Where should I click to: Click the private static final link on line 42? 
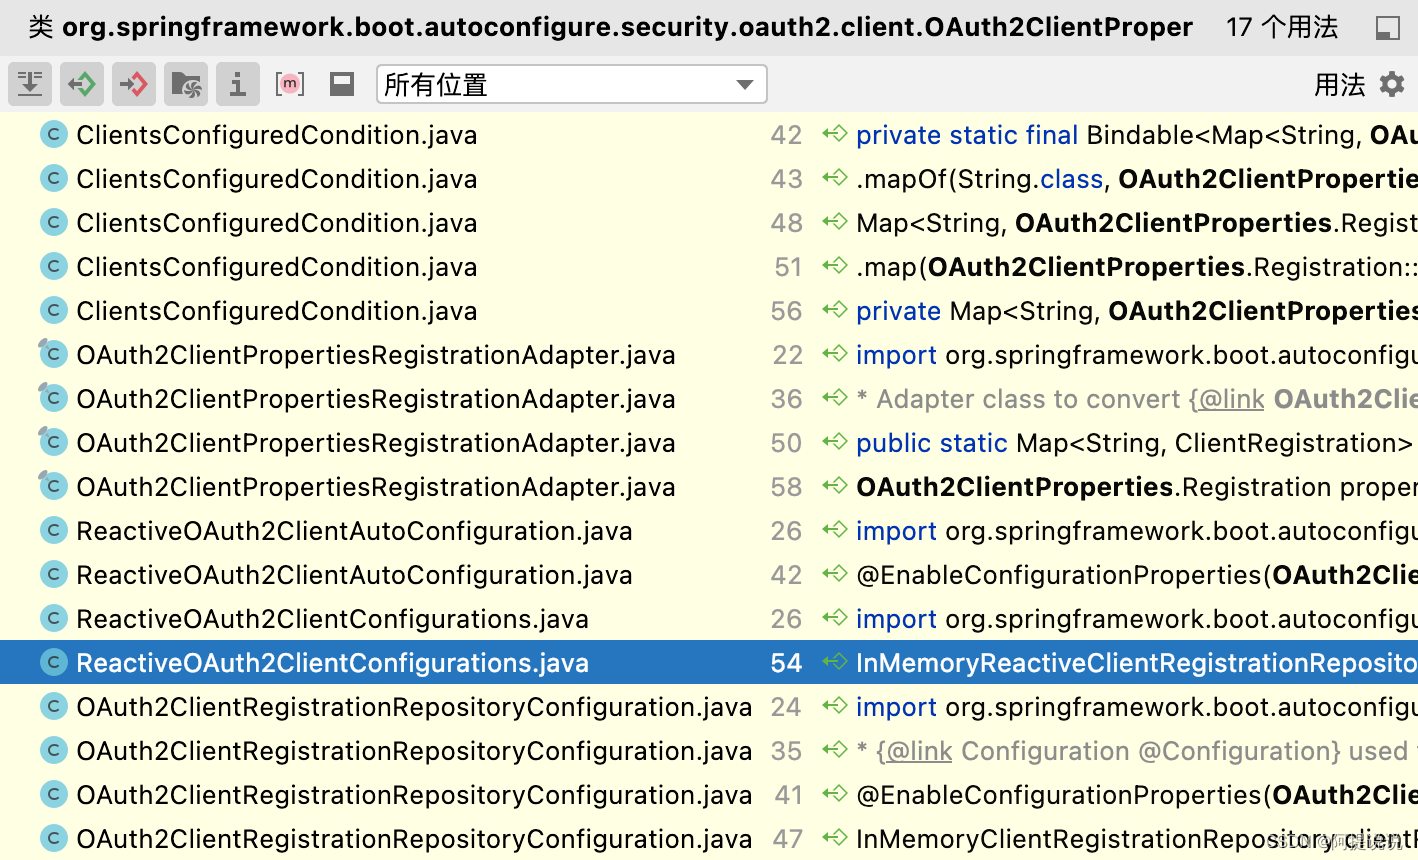coord(966,134)
